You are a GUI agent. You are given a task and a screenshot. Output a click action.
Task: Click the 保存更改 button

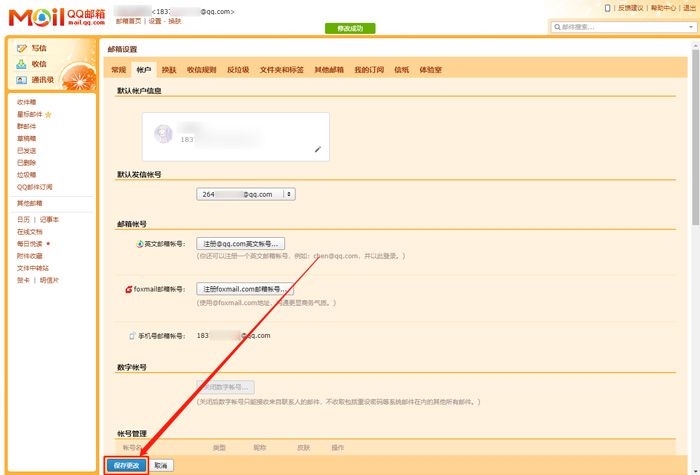(x=127, y=466)
